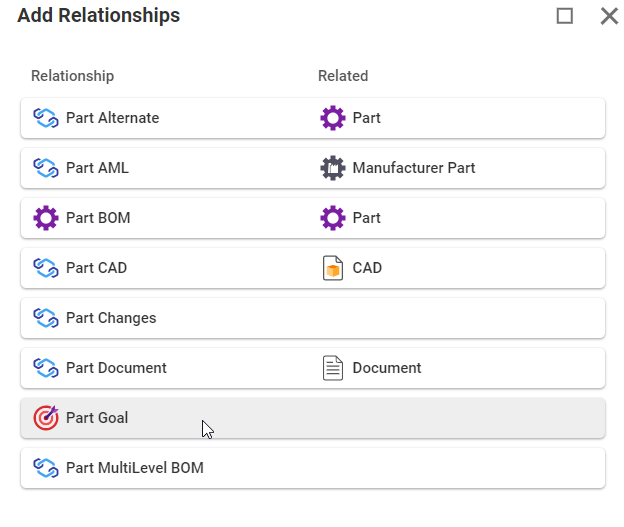The width and height of the screenshot is (624, 527).
Task: Click the purple gear icon beside Part BOM
Action: tap(46, 218)
